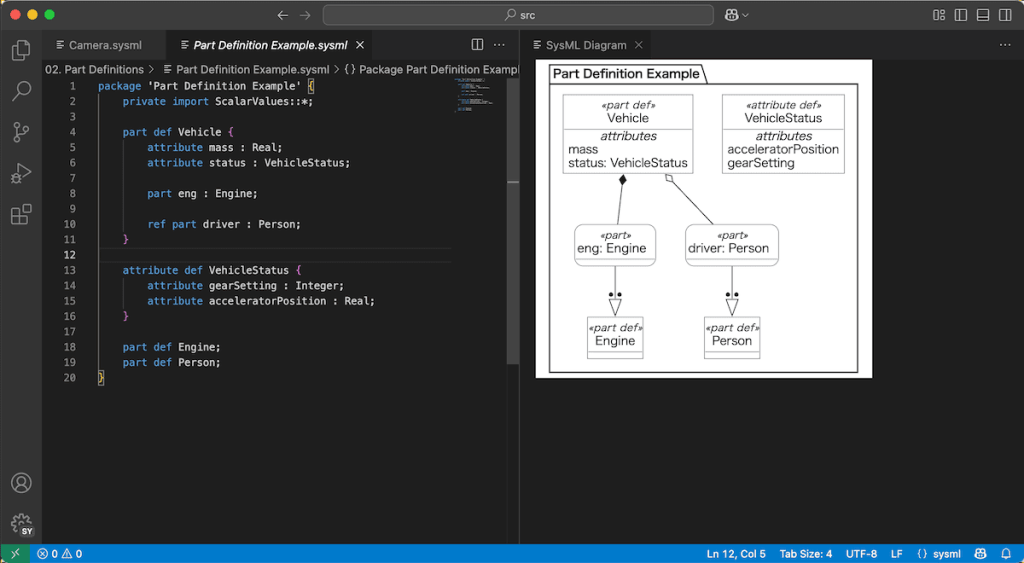Click the sysml language mode in status bar
This screenshot has width=1024, height=563.
pyautogui.click(x=938, y=553)
